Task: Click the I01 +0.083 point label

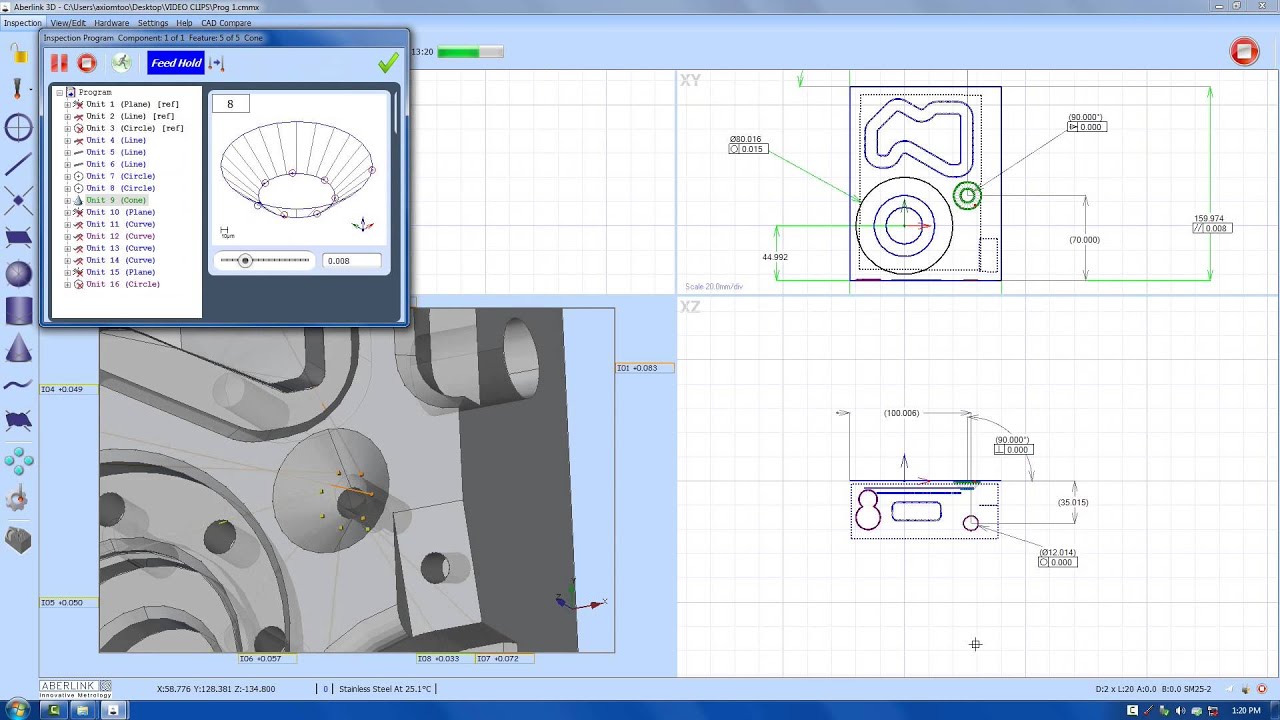Action: pos(645,368)
